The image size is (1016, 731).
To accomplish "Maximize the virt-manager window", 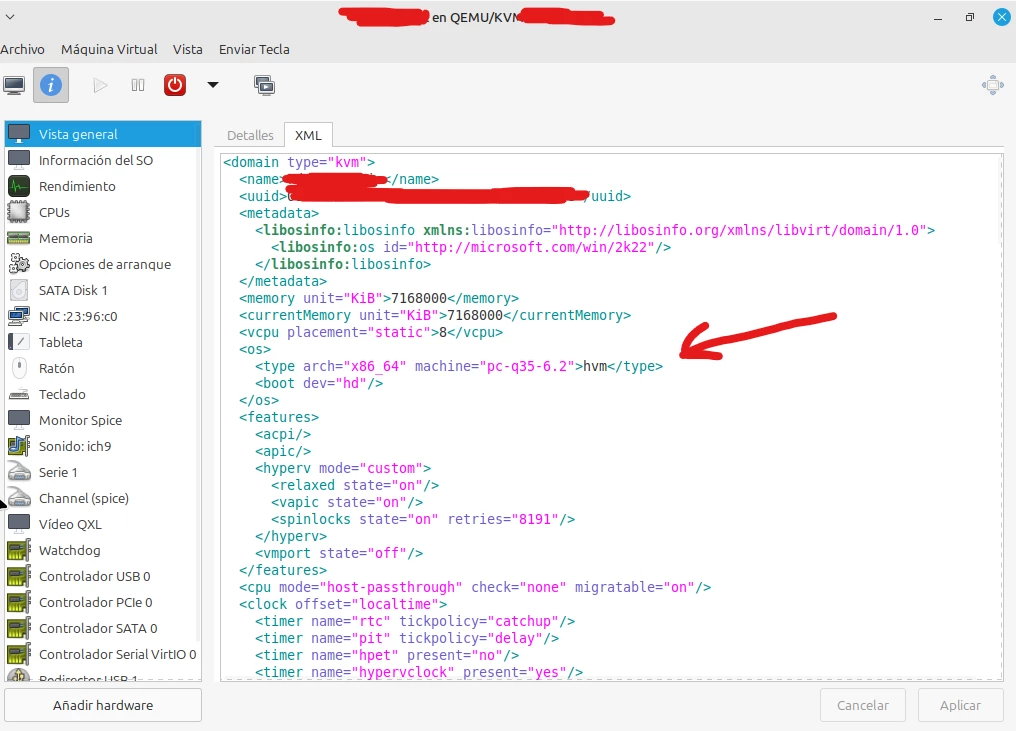I will click(x=969, y=17).
